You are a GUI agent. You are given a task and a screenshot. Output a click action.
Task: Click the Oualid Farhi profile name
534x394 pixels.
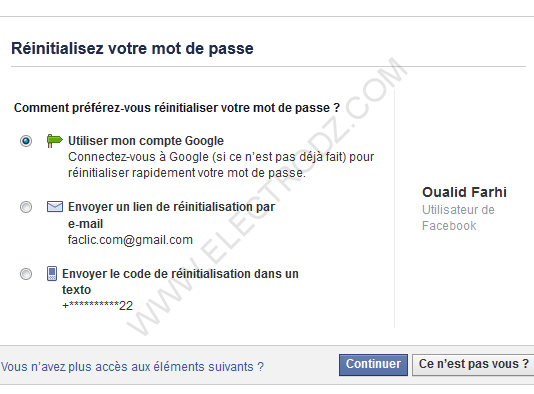(x=465, y=192)
